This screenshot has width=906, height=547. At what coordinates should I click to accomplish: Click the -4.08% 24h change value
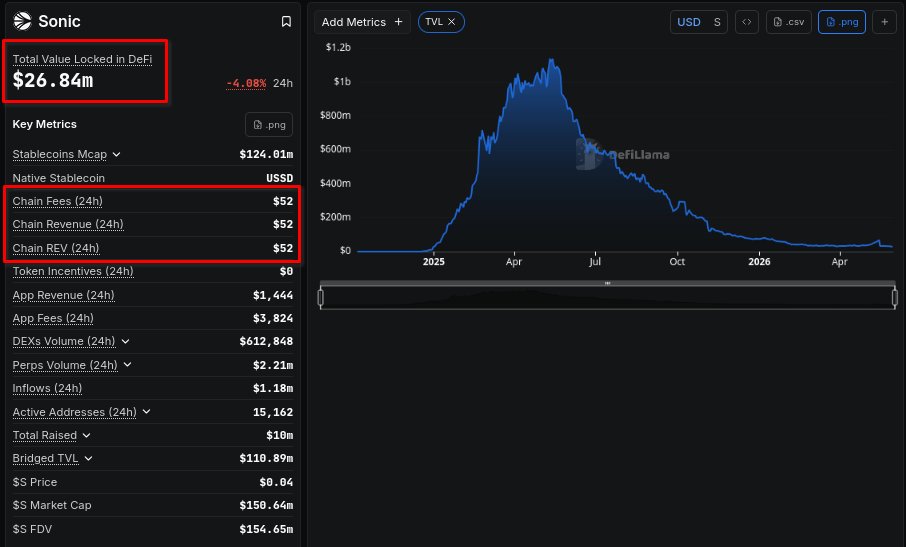click(x=246, y=83)
